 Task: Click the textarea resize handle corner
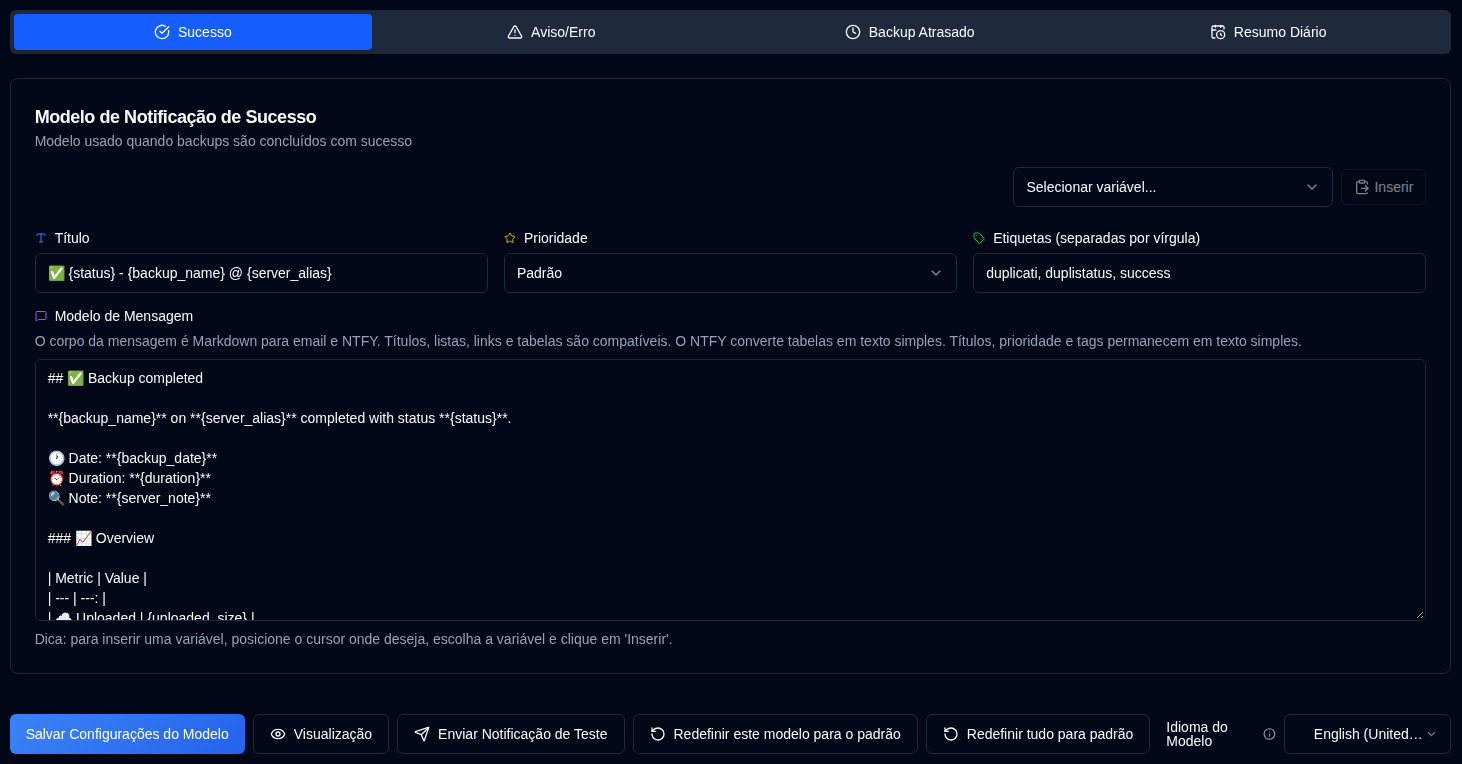[x=1419, y=614]
